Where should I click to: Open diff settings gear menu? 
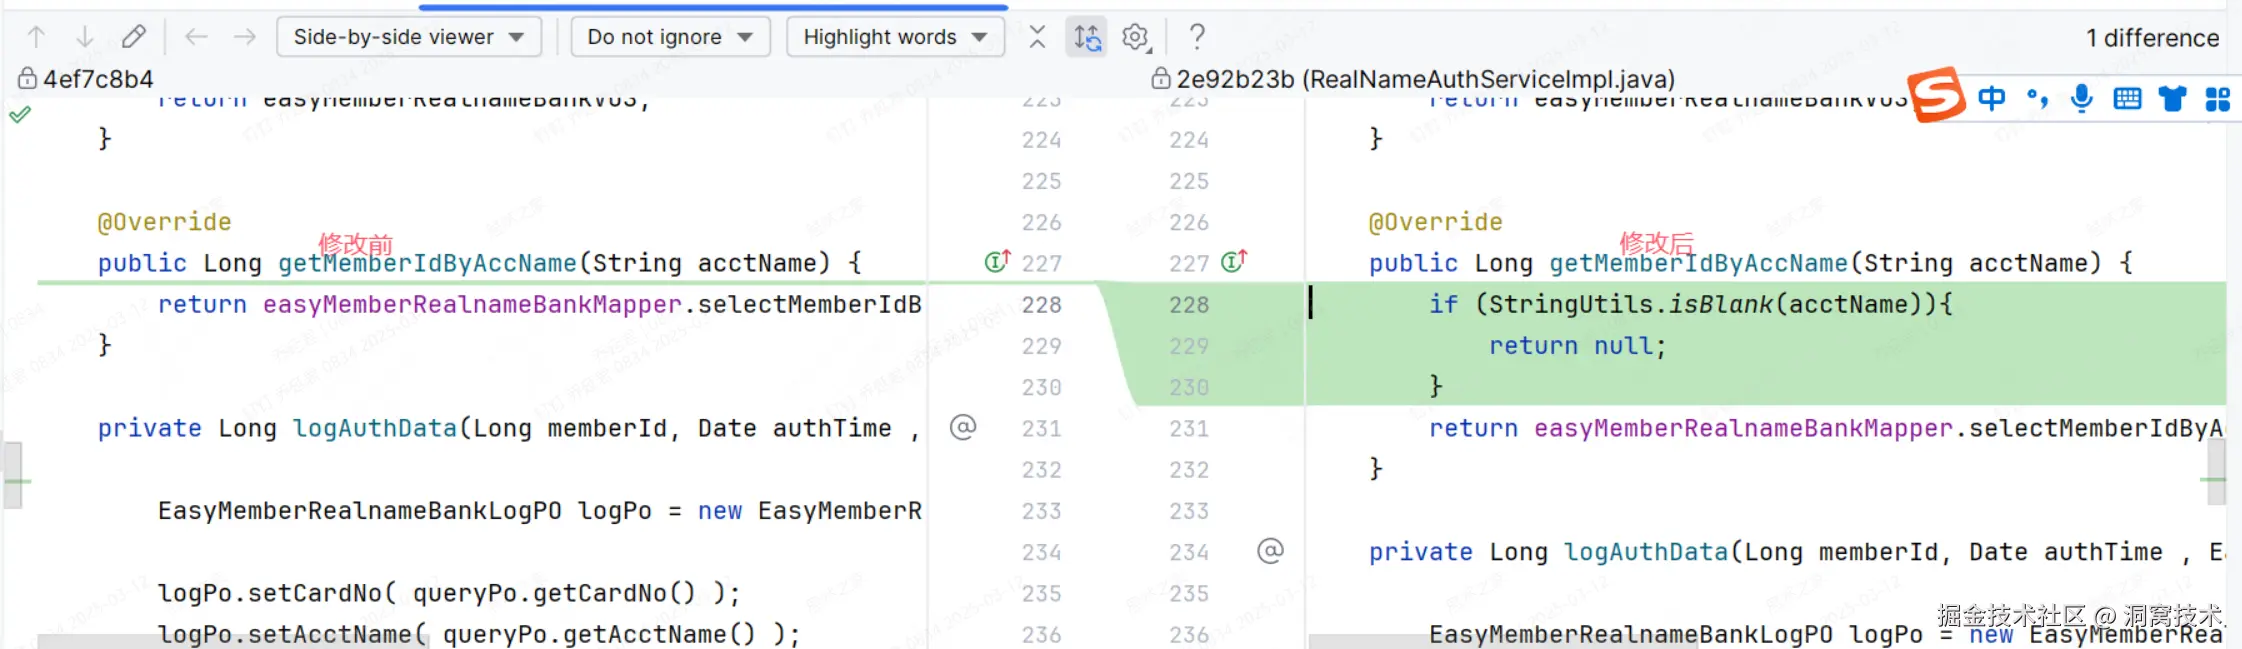pos(1136,37)
